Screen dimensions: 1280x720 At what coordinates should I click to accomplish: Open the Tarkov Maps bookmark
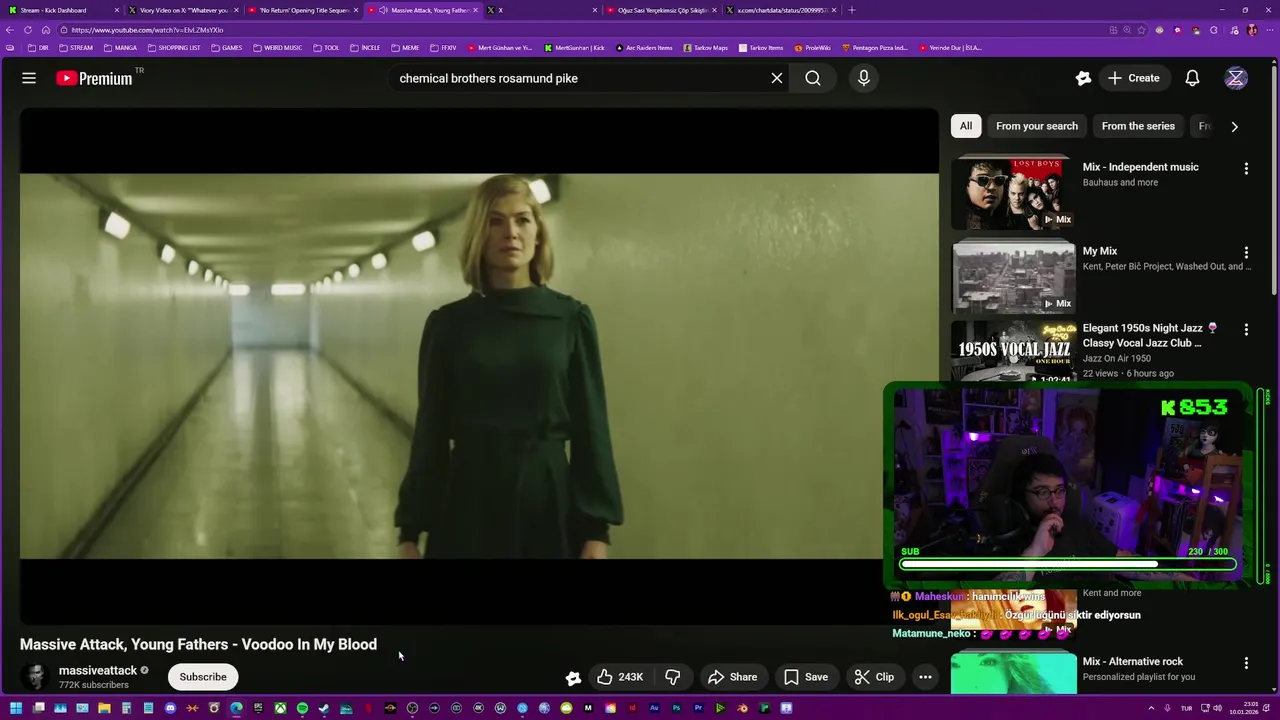click(705, 48)
